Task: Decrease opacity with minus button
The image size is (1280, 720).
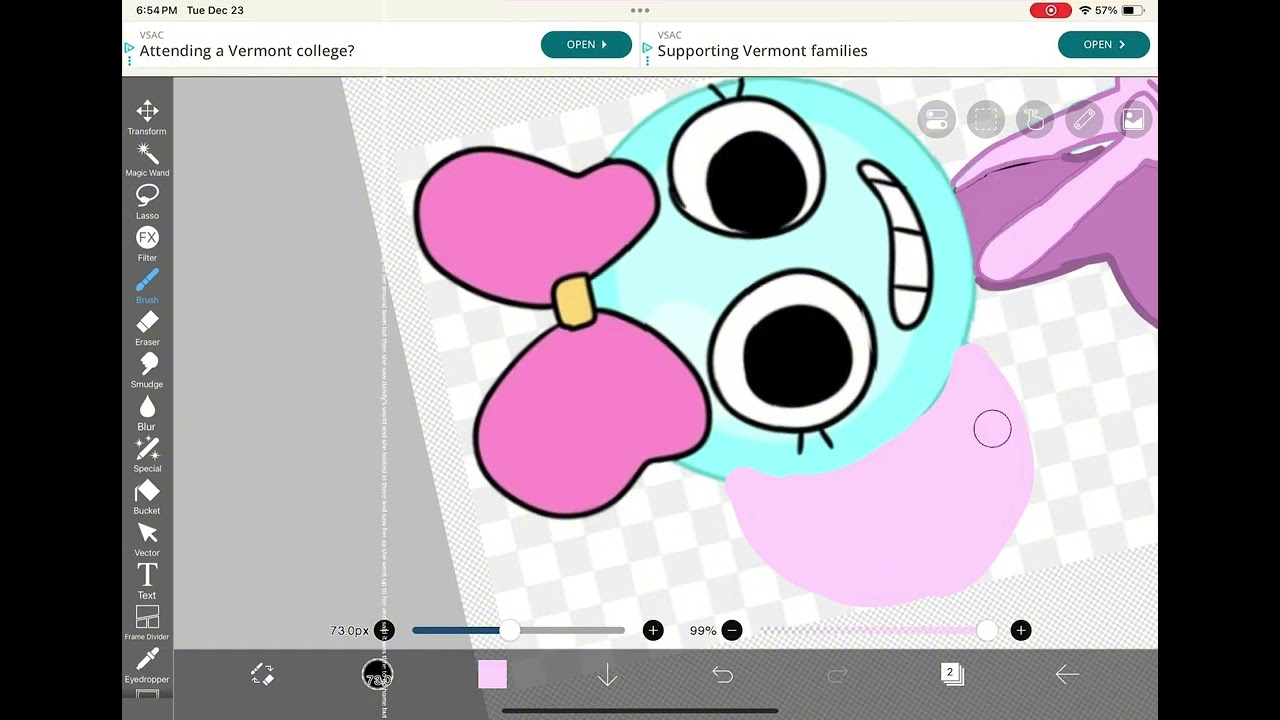Action: (x=732, y=630)
